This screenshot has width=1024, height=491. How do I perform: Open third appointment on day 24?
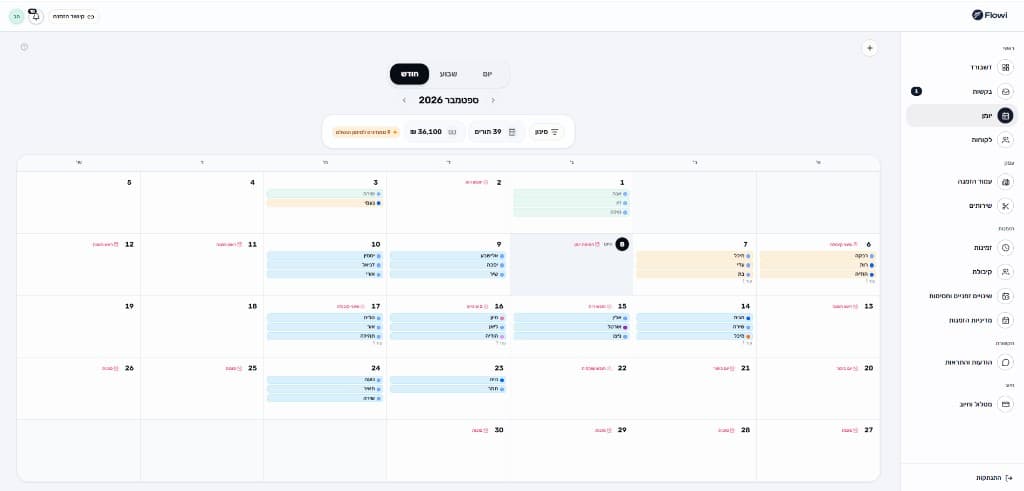tap(325, 398)
